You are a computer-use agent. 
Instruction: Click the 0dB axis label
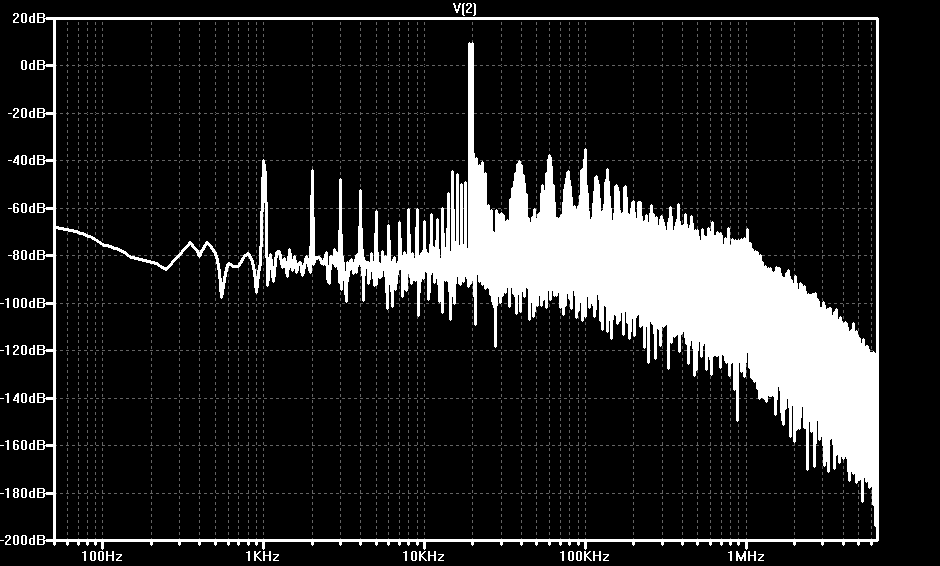(x=32, y=65)
